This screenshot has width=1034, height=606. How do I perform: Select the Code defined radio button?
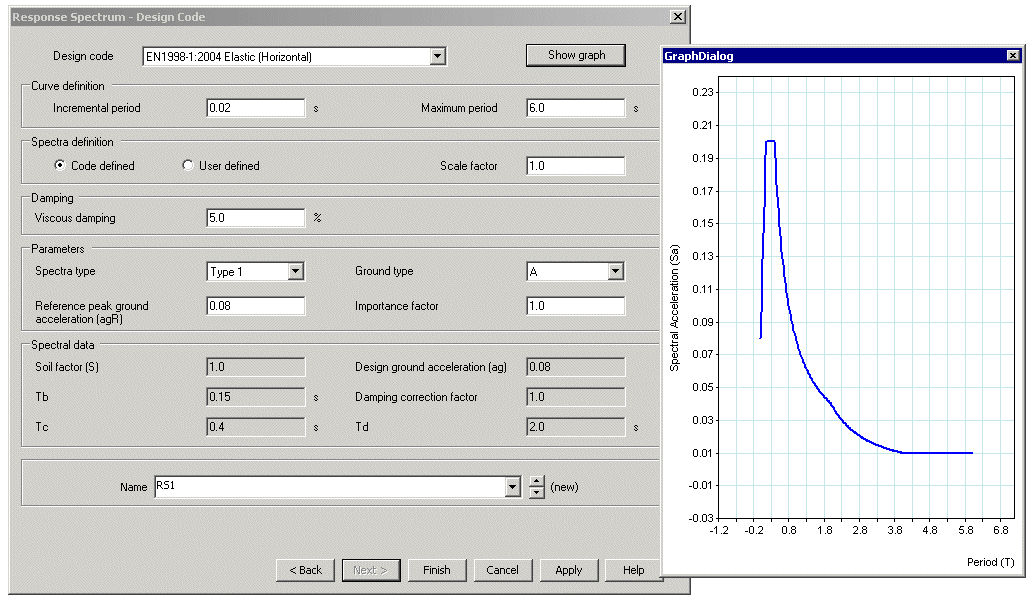62,164
